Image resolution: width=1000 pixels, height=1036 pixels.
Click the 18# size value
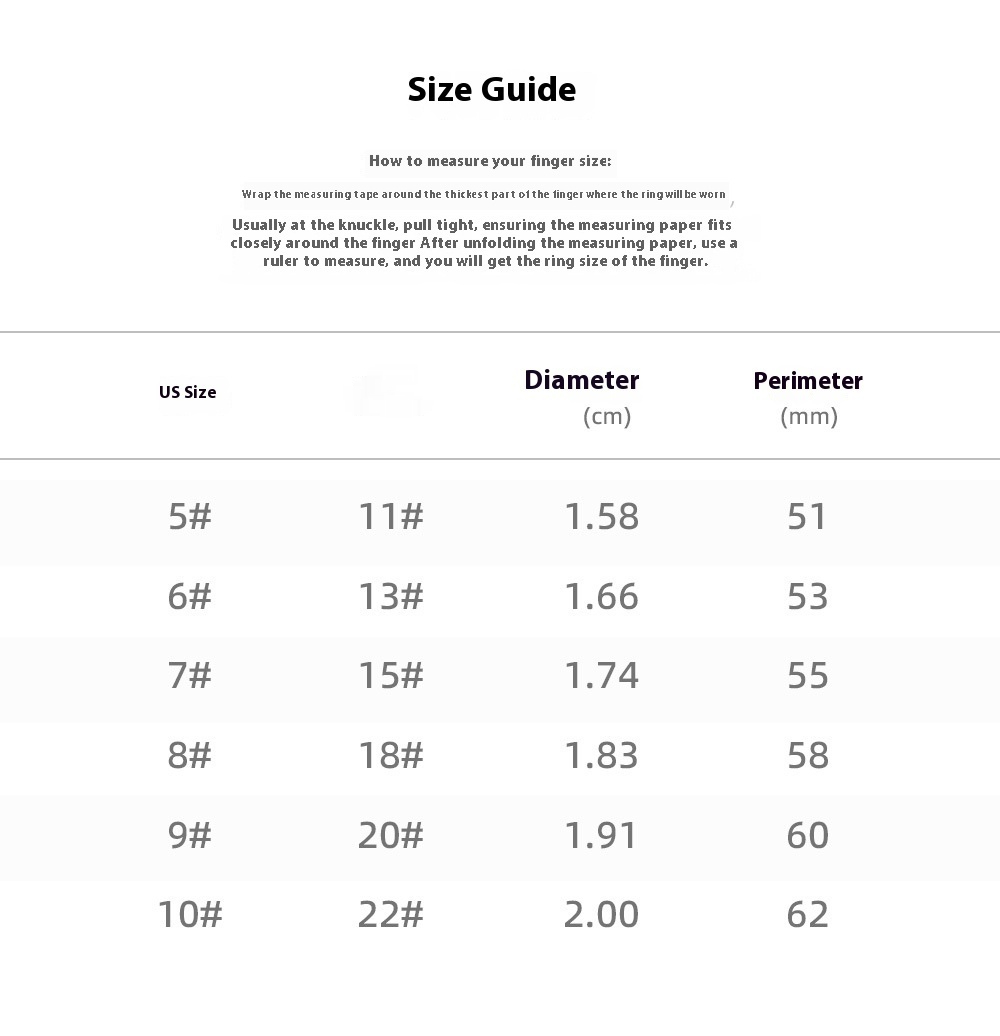(x=391, y=756)
